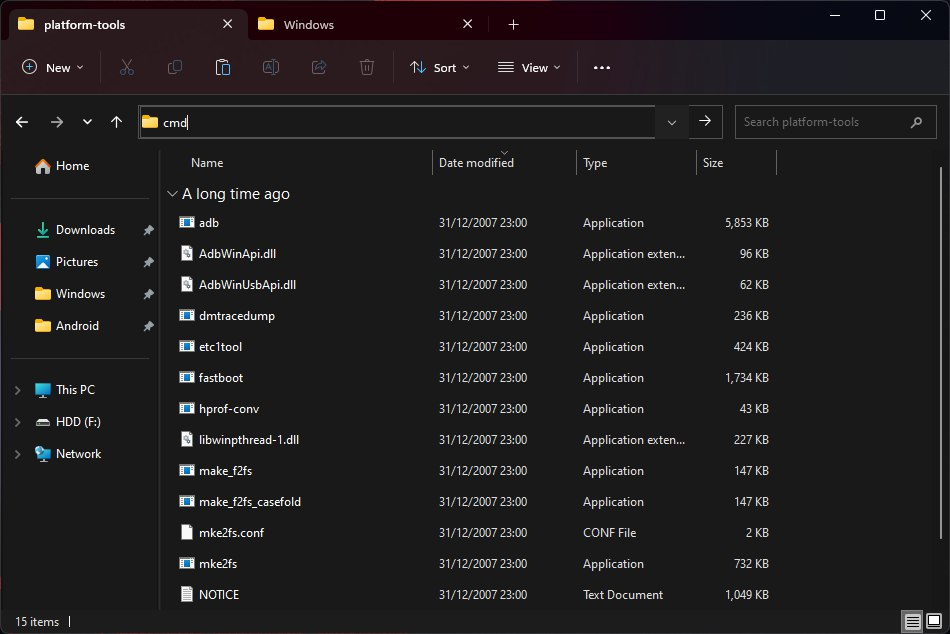Expand the This PC tree node
Viewport: 950px width, 634px height.
tap(18, 390)
